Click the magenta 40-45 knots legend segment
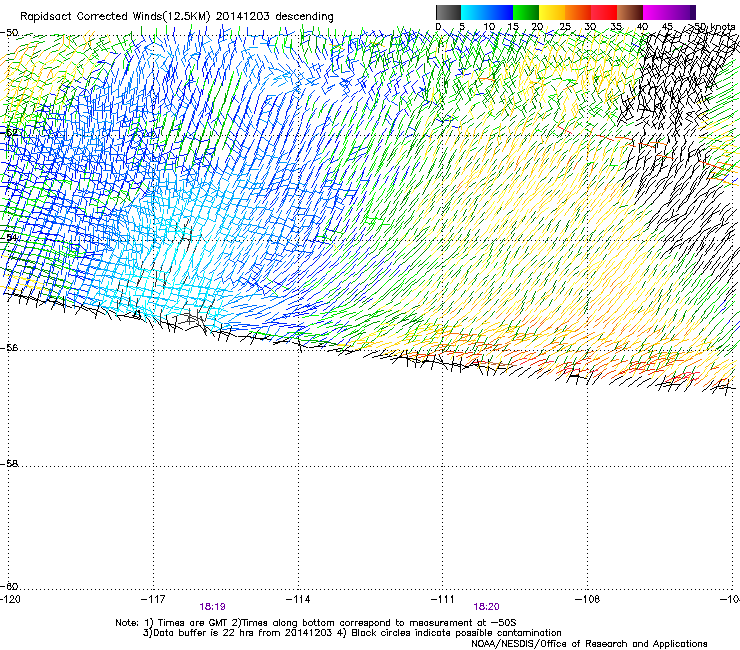740x650 pixels. click(x=656, y=12)
